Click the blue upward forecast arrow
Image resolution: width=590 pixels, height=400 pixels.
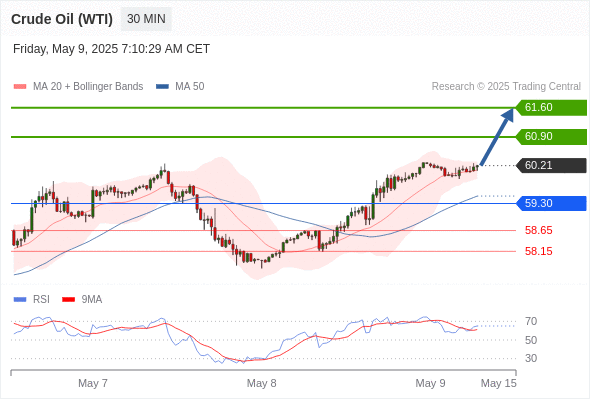click(497, 137)
